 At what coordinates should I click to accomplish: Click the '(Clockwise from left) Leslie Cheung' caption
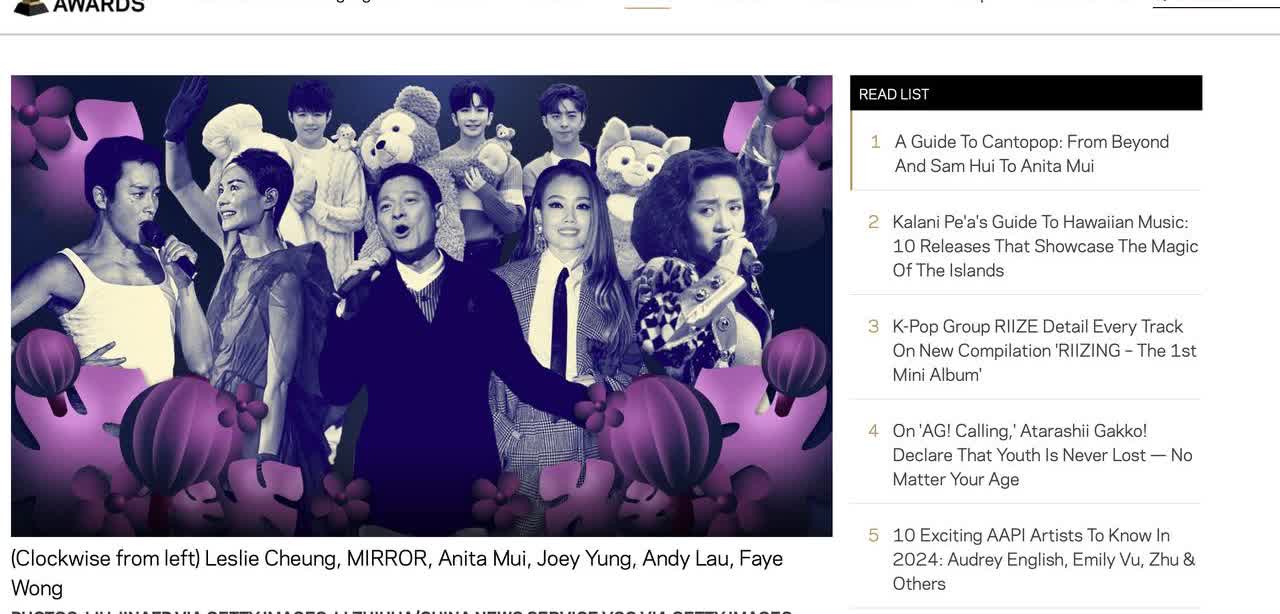click(397, 573)
